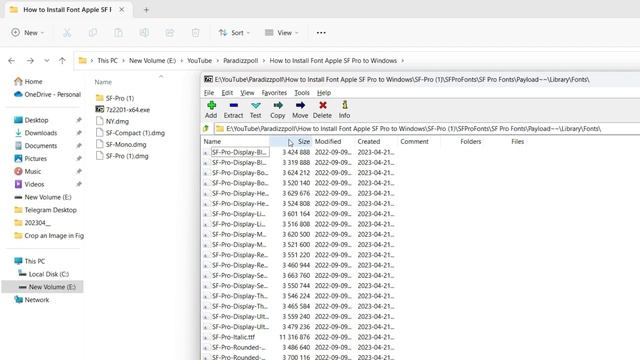
Task: Open View dropdown in File Explorer
Action: click(x=282, y=33)
